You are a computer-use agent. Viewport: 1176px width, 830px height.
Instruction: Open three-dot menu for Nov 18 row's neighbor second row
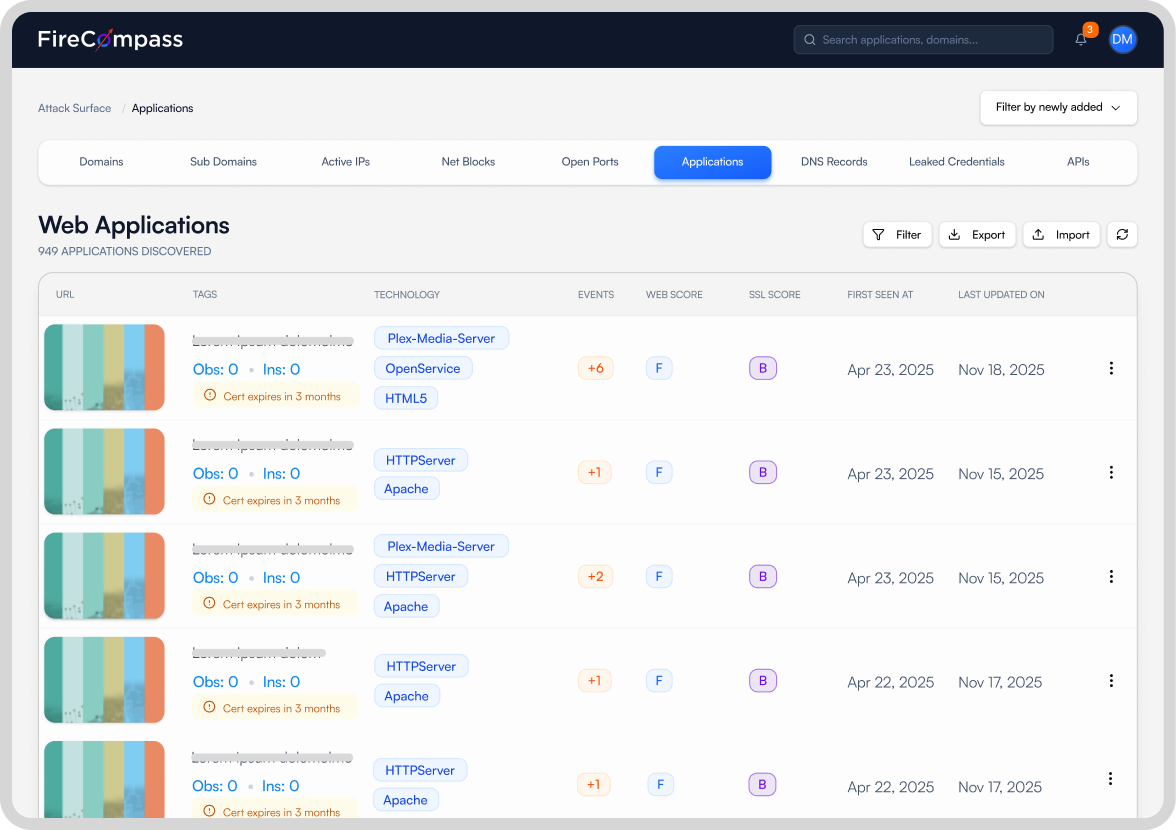(1111, 473)
